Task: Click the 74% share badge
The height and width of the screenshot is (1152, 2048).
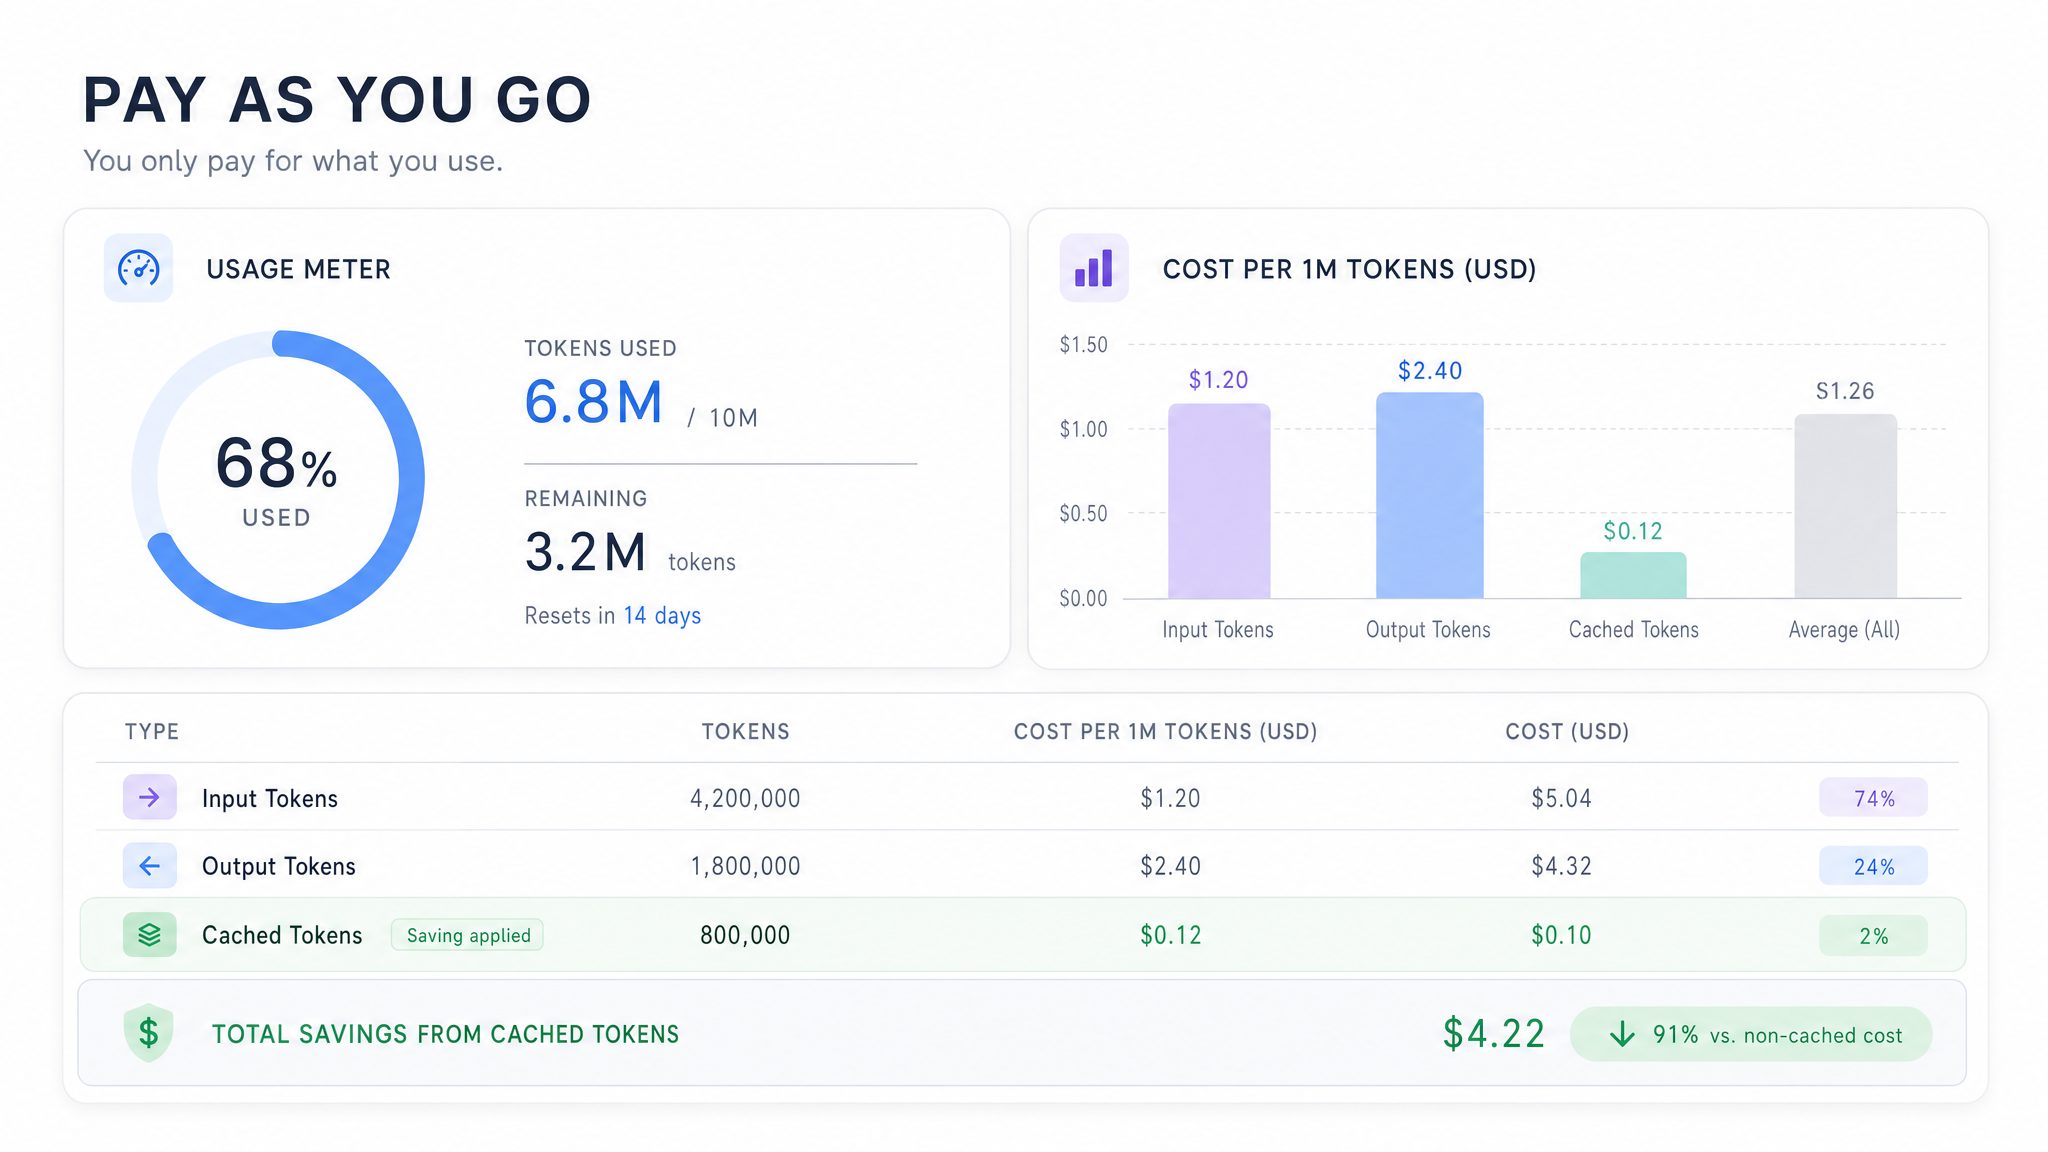Action: 1873,798
